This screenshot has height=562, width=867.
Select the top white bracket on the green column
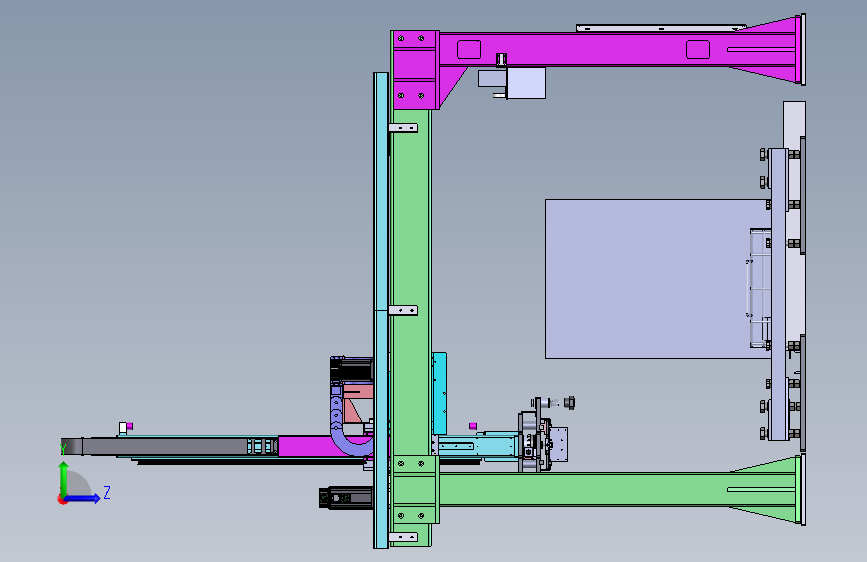403,128
